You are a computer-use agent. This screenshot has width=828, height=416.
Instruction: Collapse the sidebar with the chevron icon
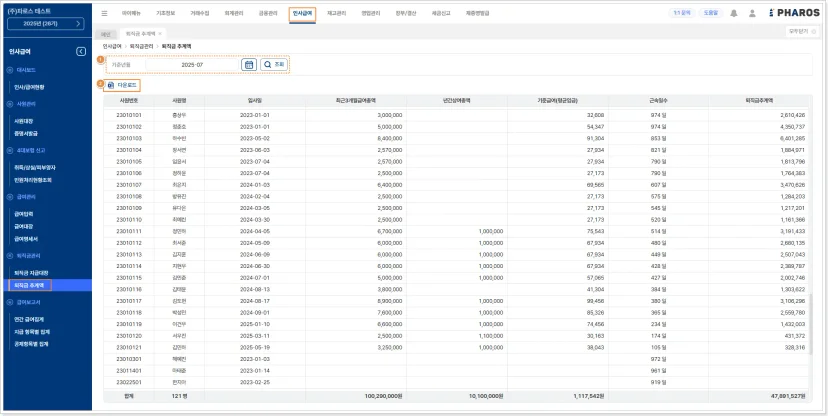(x=81, y=51)
